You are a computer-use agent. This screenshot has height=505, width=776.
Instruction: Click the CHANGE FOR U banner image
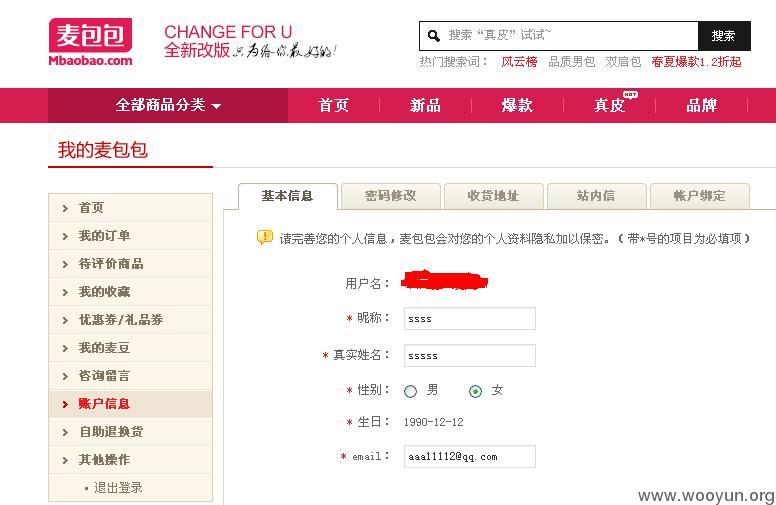pos(250,41)
